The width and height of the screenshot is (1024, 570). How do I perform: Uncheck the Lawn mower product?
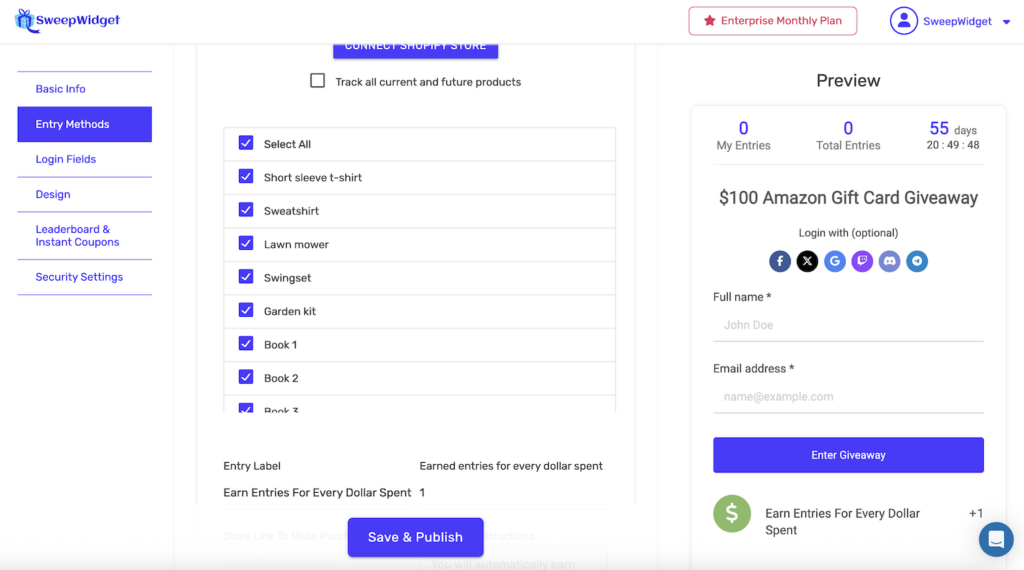[x=246, y=243]
